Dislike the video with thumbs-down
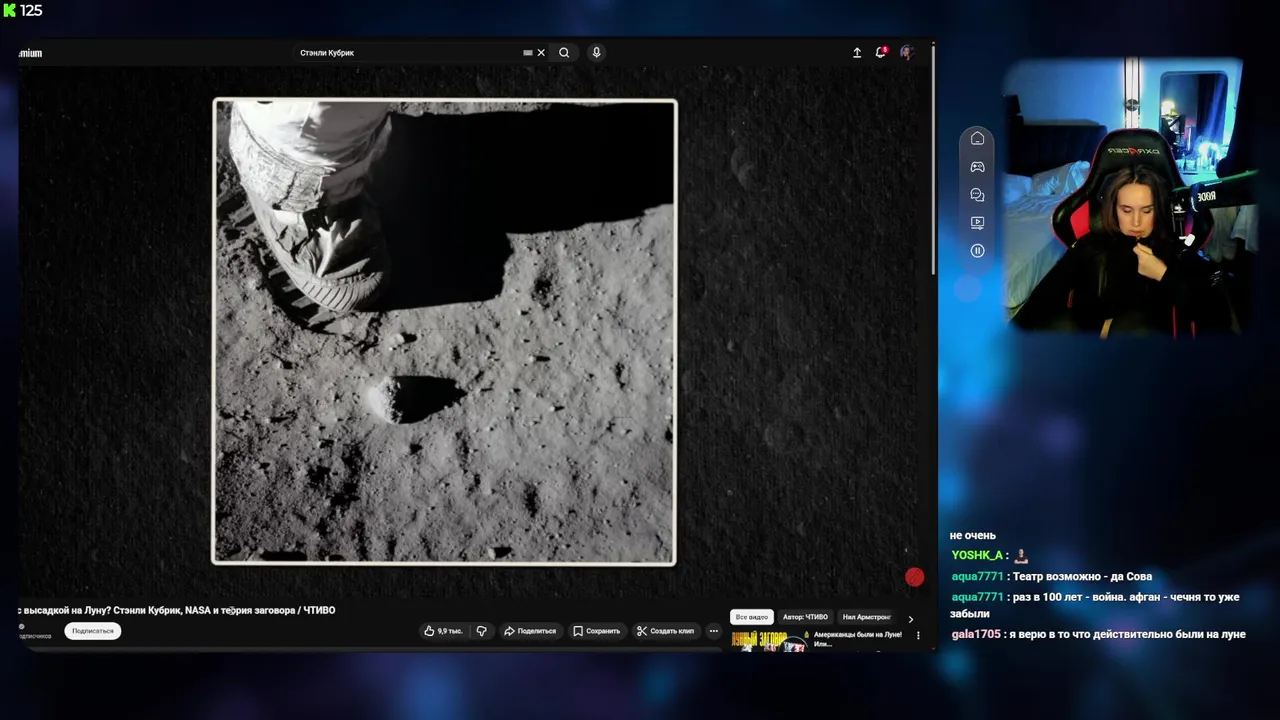The image size is (1280, 720). coord(481,631)
